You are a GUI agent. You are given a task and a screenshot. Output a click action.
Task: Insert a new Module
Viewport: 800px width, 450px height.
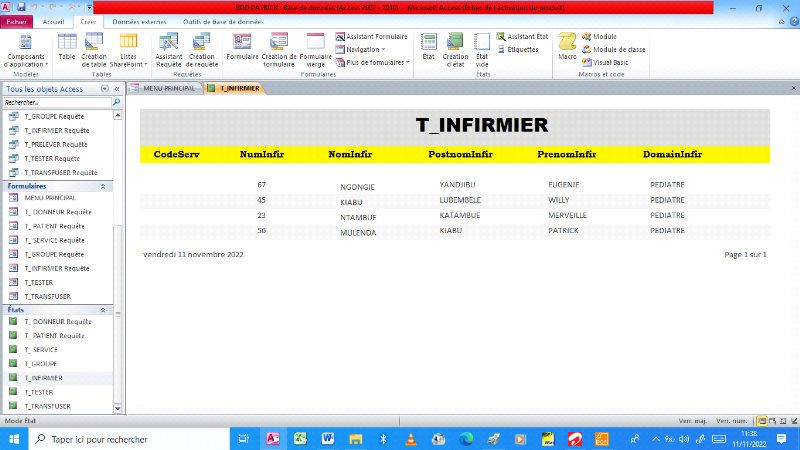(x=599, y=37)
